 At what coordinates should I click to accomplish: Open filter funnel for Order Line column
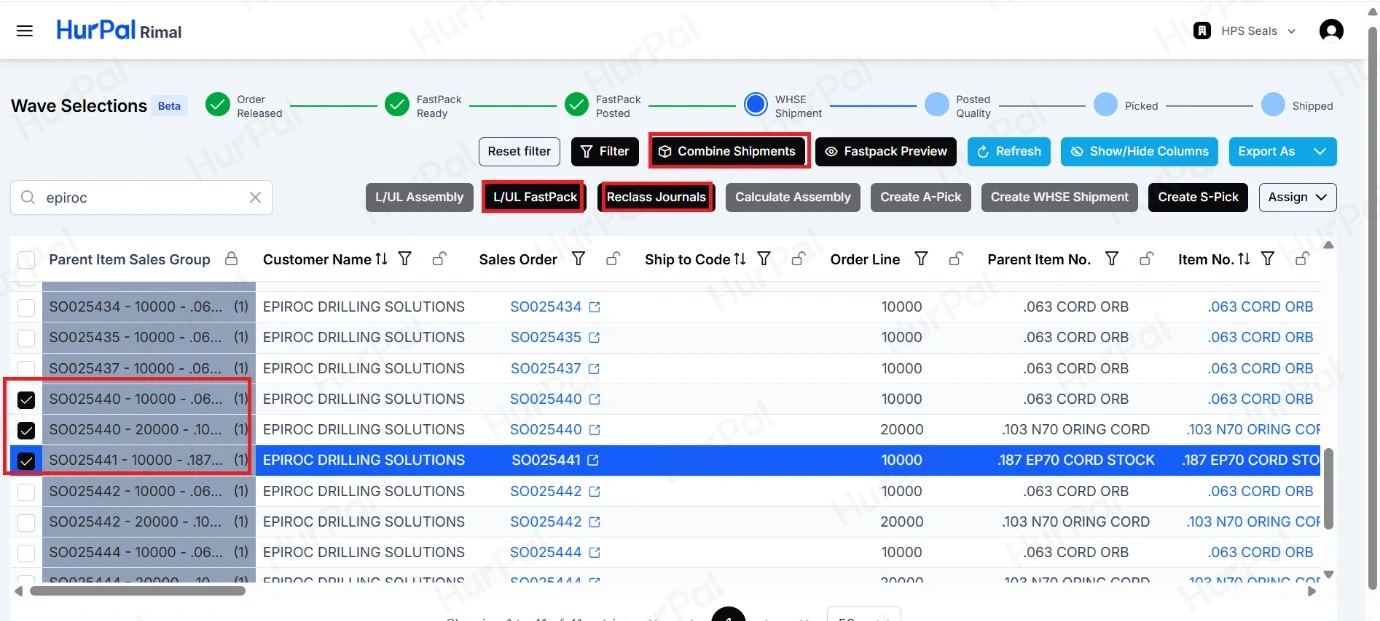pyautogui.click(x=921, y=259)
